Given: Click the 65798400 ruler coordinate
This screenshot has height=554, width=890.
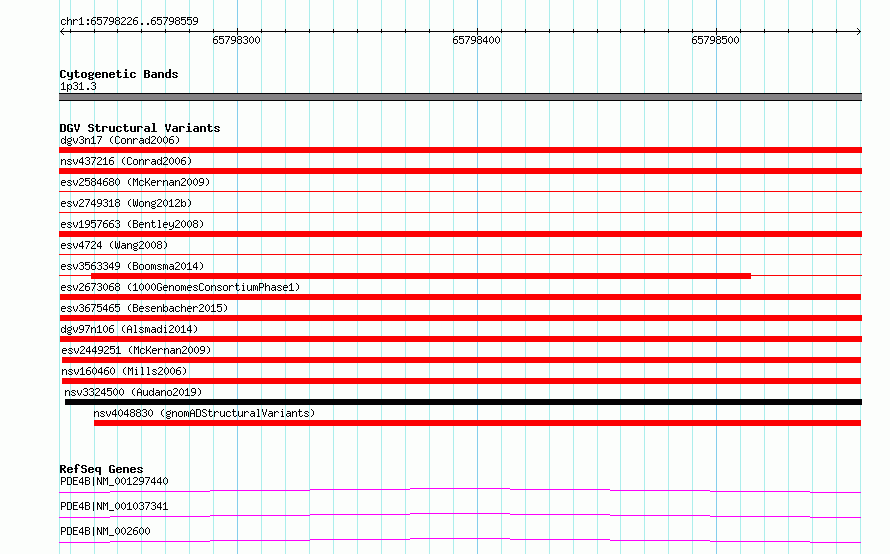Looking at the screenshot, I should [x=476, y=40].
